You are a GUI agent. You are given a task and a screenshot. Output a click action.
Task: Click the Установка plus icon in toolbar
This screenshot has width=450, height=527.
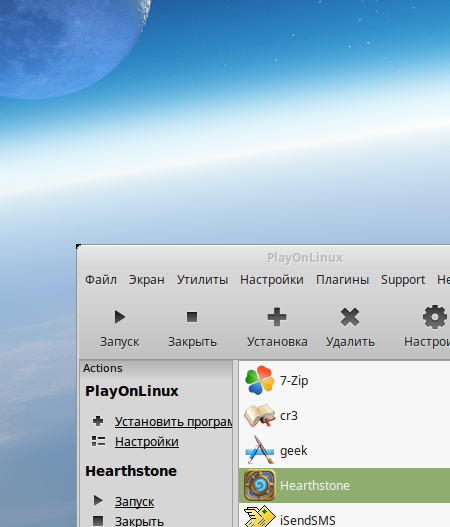(277, 317)
